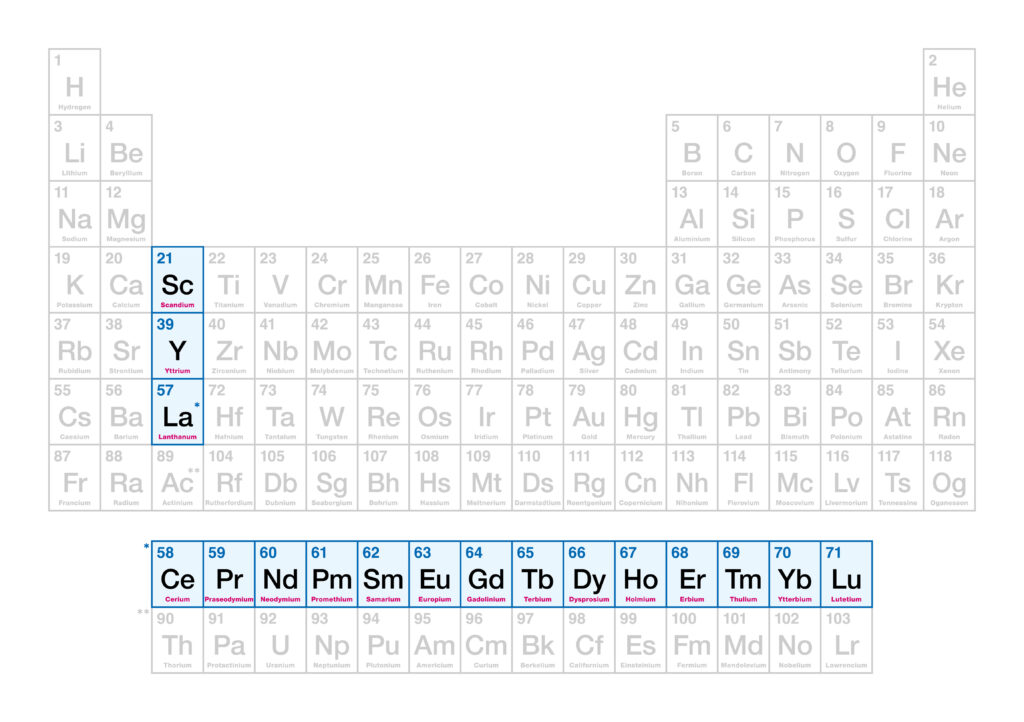Select the Uranium element cell
The image size is (1024, 722).
click(x=281, y=640)
